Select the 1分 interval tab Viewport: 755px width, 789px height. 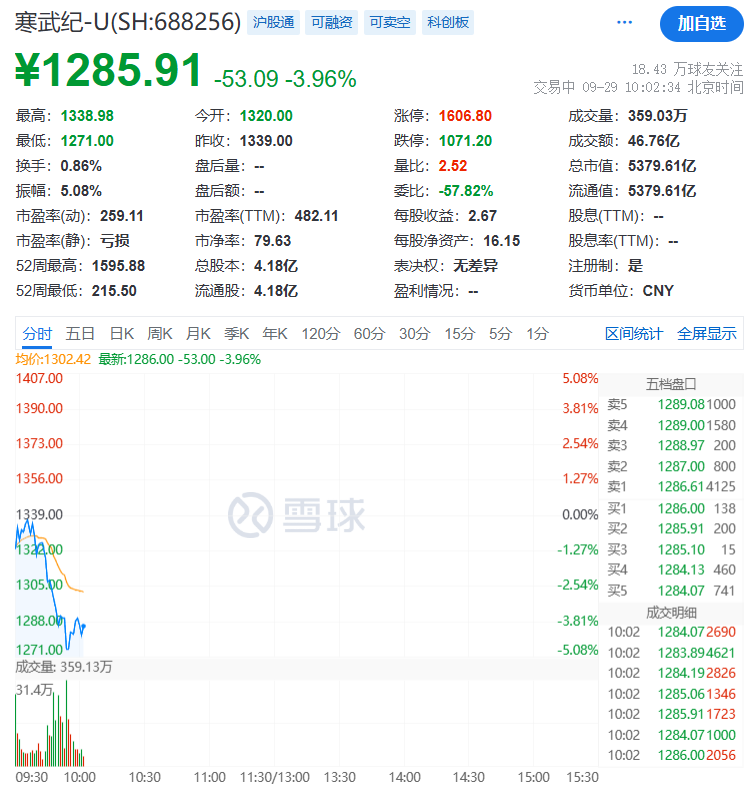coord(538,334)
